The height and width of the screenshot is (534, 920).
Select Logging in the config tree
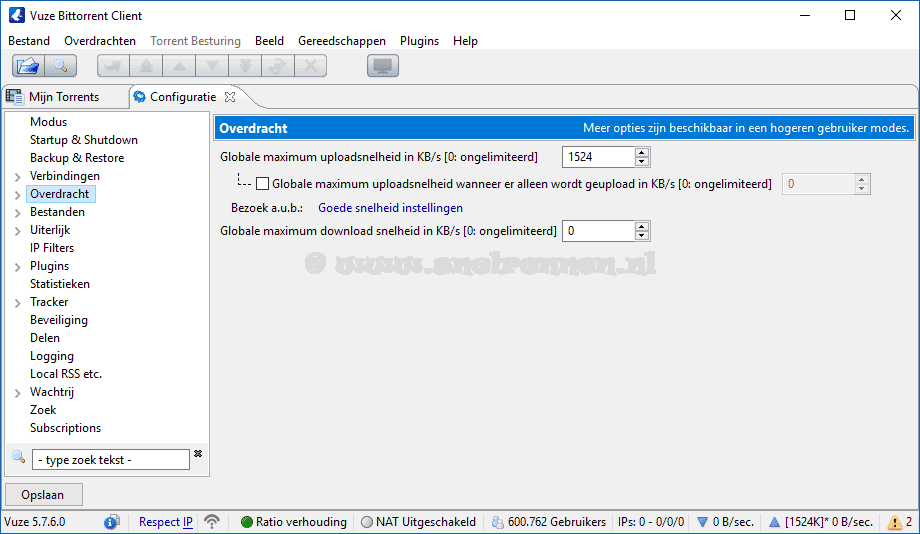[52, 356]
